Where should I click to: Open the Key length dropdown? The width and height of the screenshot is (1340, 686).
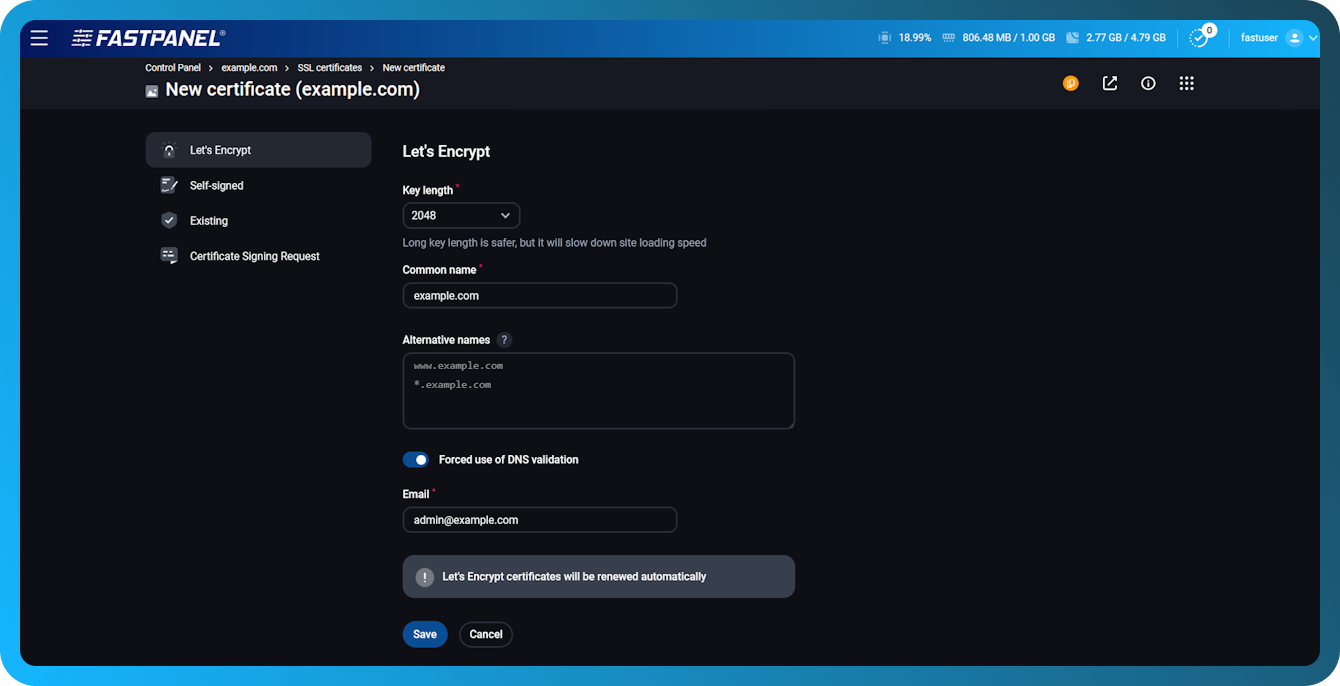[x=461, y=215]
